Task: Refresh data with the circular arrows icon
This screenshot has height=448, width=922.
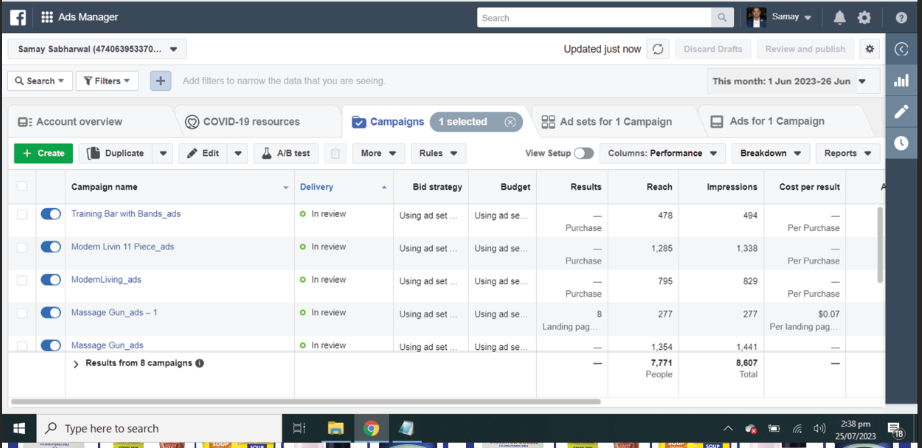Action: pos(658,49)
